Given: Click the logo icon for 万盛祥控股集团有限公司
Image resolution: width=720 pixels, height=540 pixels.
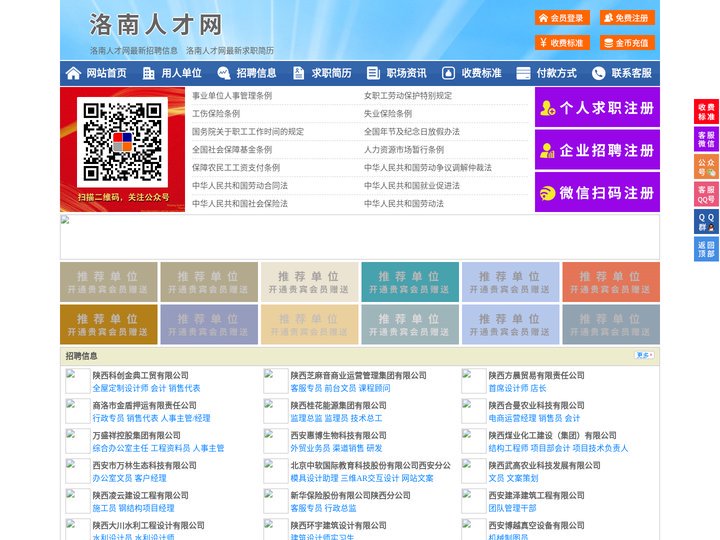Looking at the screenshot, I should click(x=78, y=441).
